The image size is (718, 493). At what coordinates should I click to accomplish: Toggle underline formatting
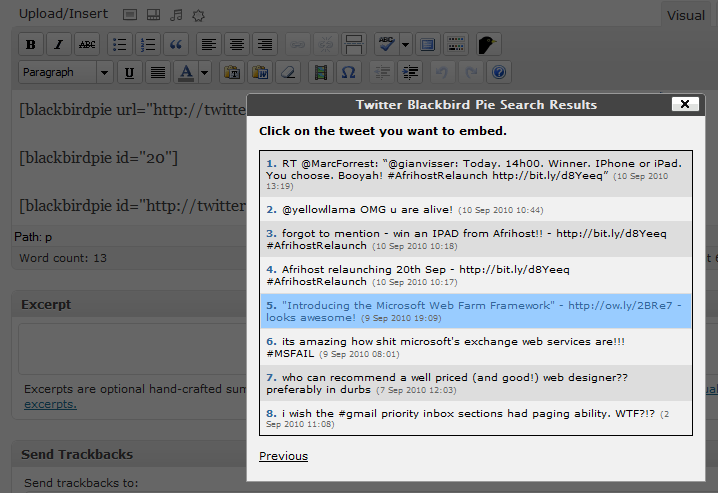coord(130,72)
